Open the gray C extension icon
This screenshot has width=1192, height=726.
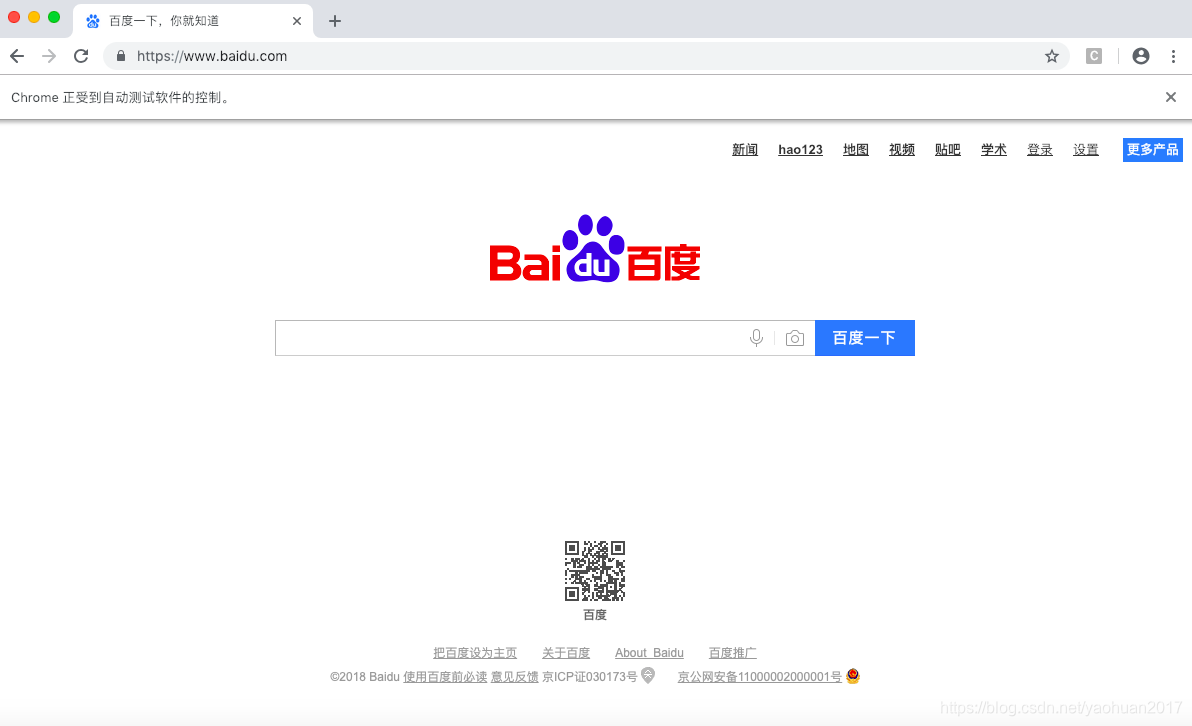(x=1094, y=55)
